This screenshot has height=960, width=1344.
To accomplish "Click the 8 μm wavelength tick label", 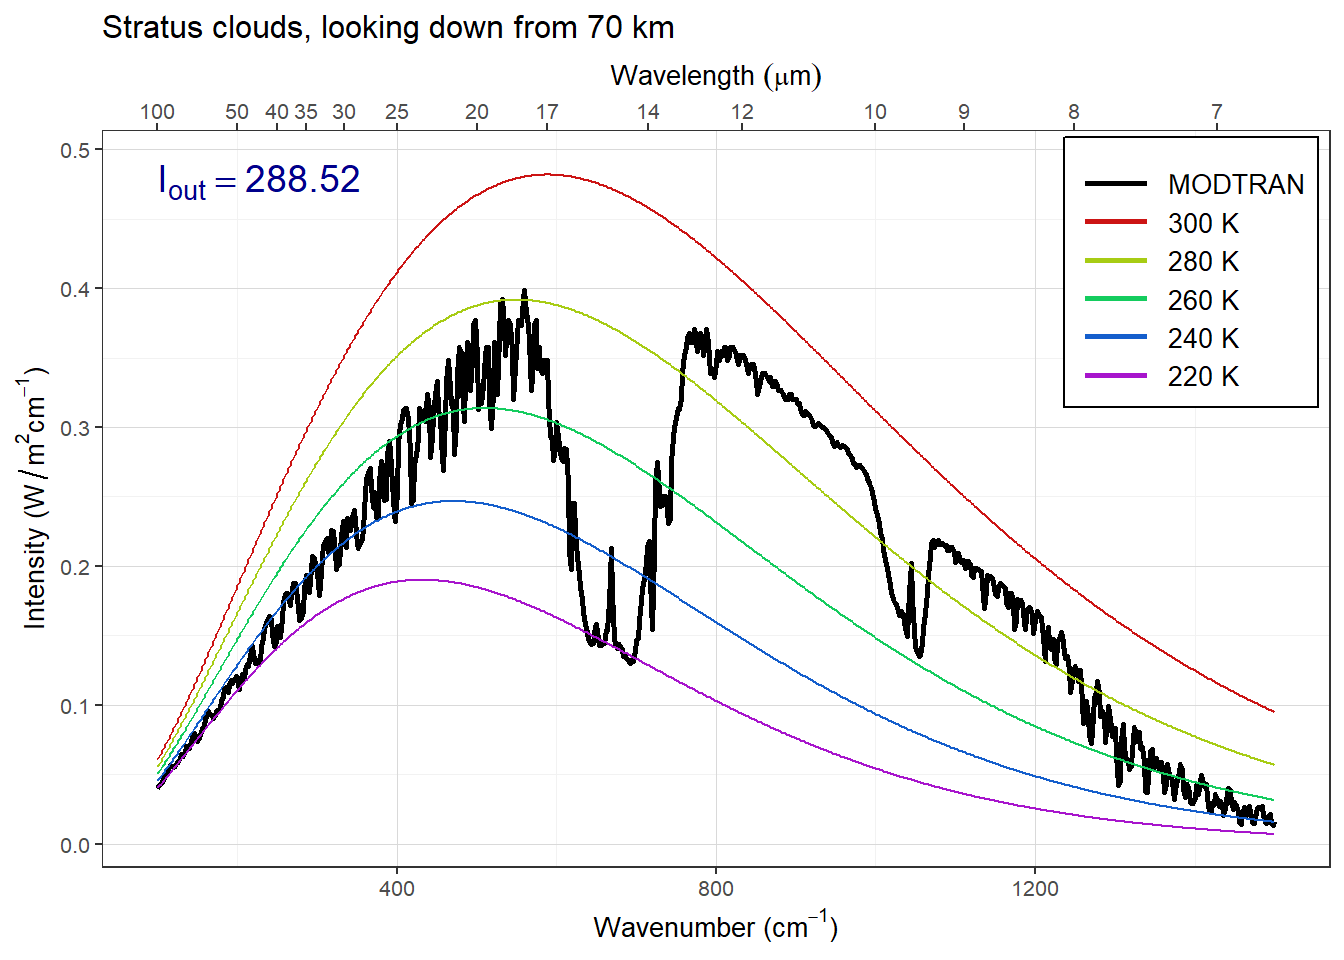I will [x=1074, y=112].
